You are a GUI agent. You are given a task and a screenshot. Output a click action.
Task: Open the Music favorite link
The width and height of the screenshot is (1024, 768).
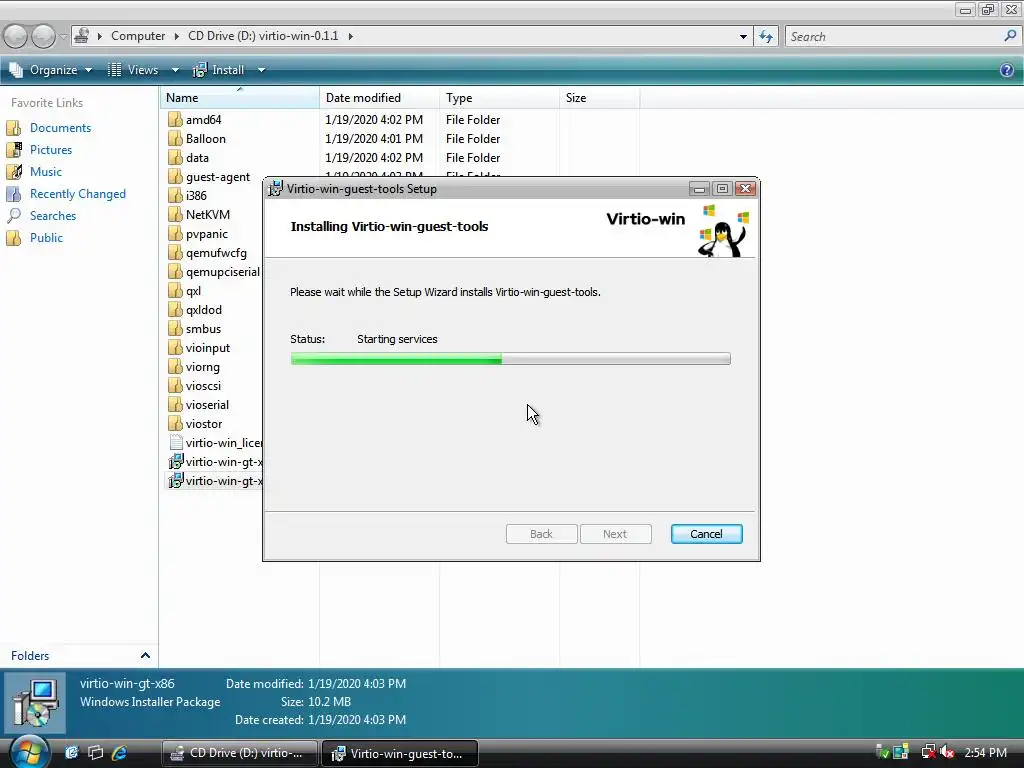[46, 172]
